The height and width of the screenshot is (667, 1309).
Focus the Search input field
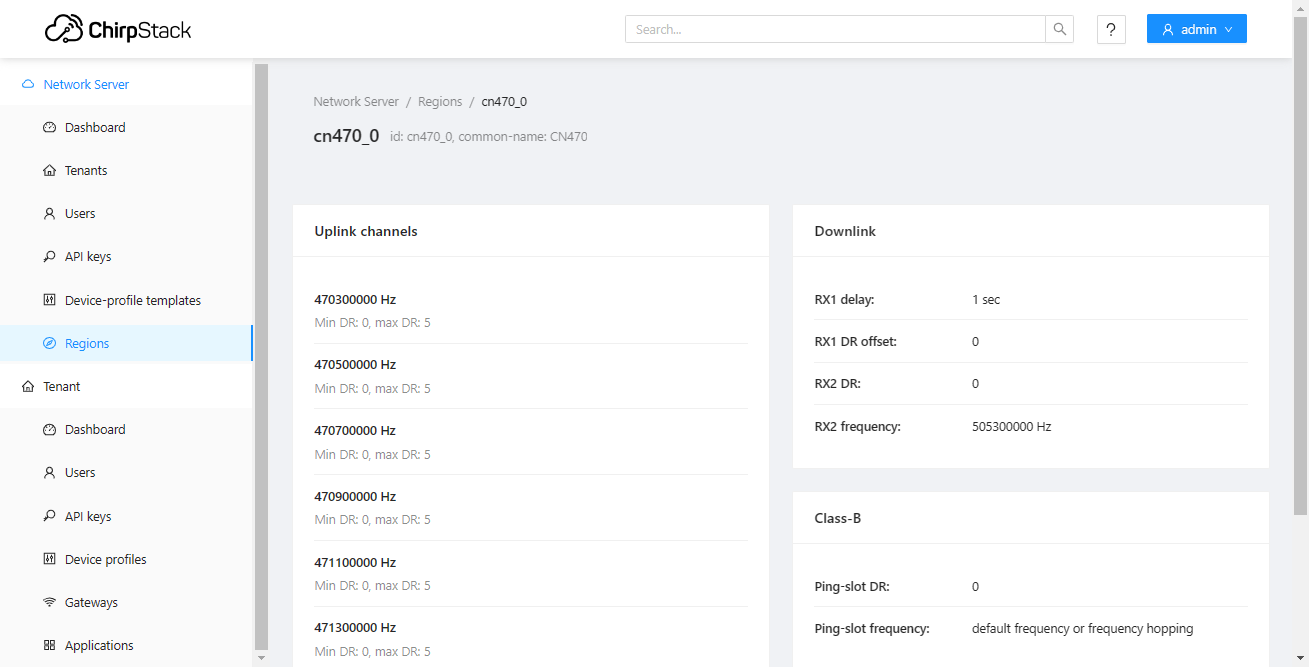click(x=835, y=30)
